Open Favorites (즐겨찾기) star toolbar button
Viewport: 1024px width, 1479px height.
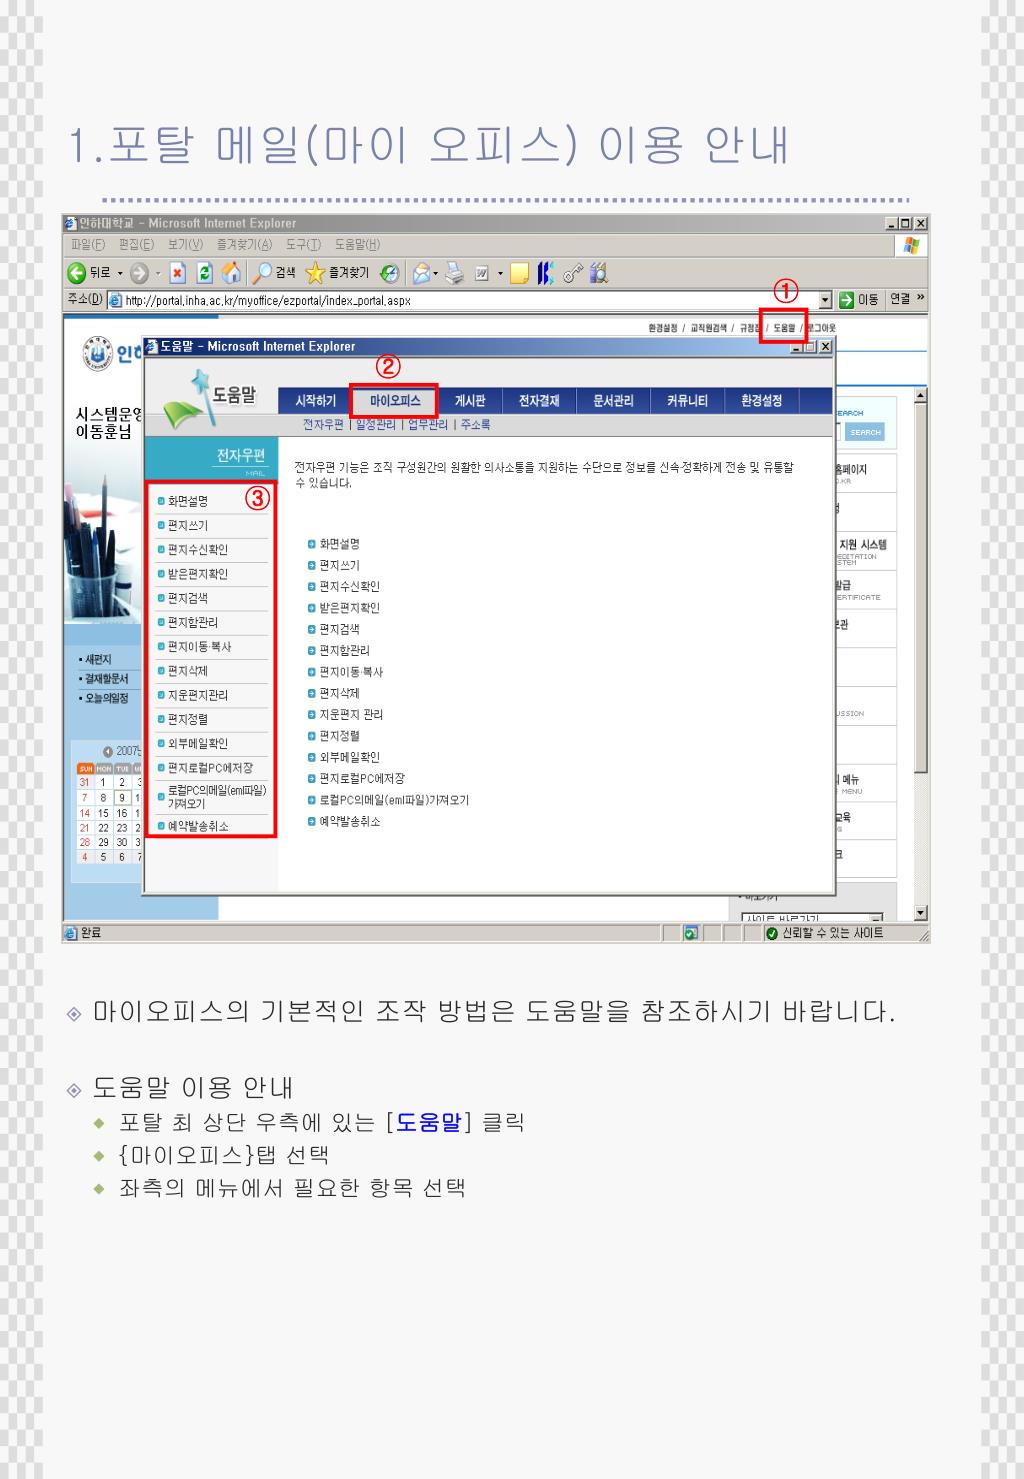coord(337,273)
